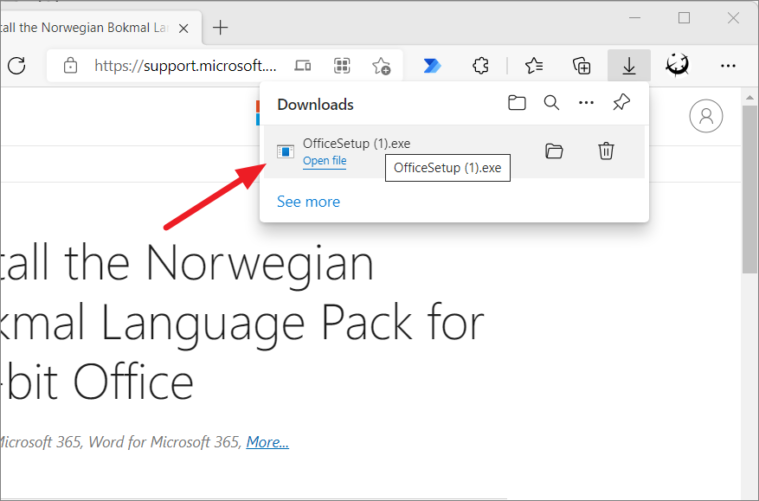Image resolution: width=759 pixels, height=501 pixels.
Task: Click the QR code generator icon
Action: coord(342,65)
